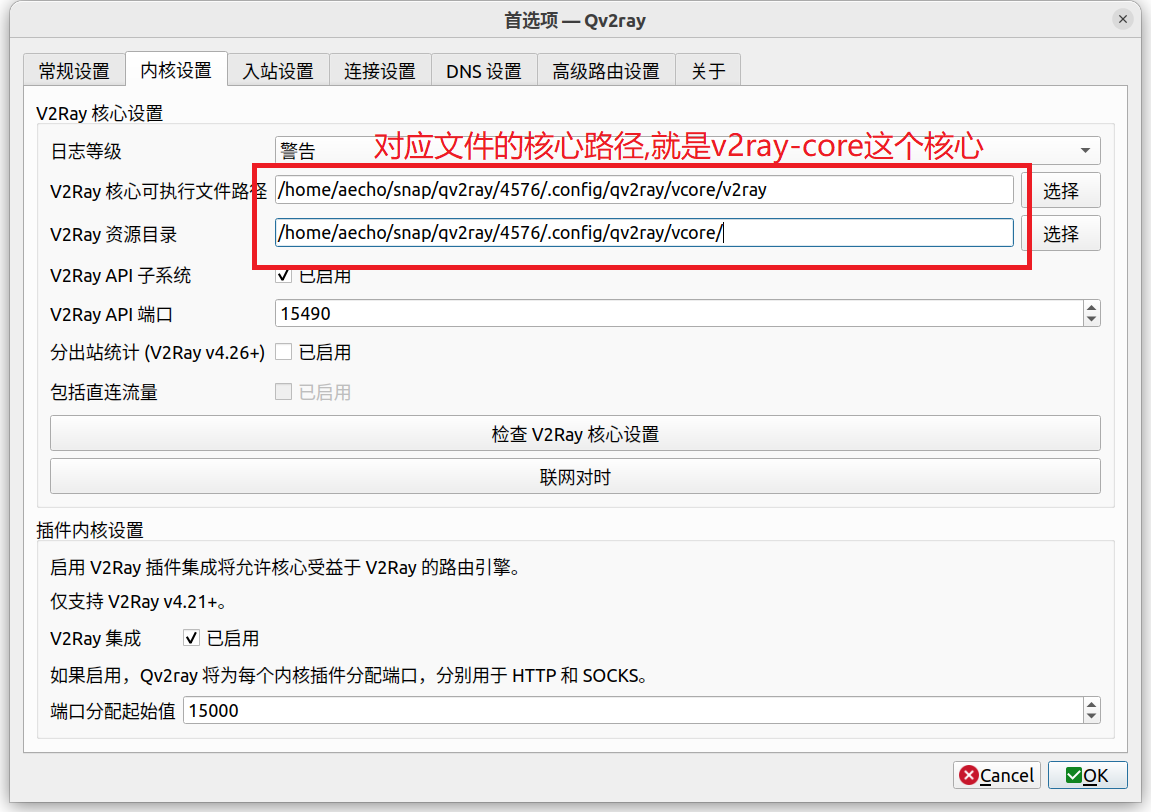1151x812 pixels.
Task: Show the 关于 tab
Action: [708, 71]
